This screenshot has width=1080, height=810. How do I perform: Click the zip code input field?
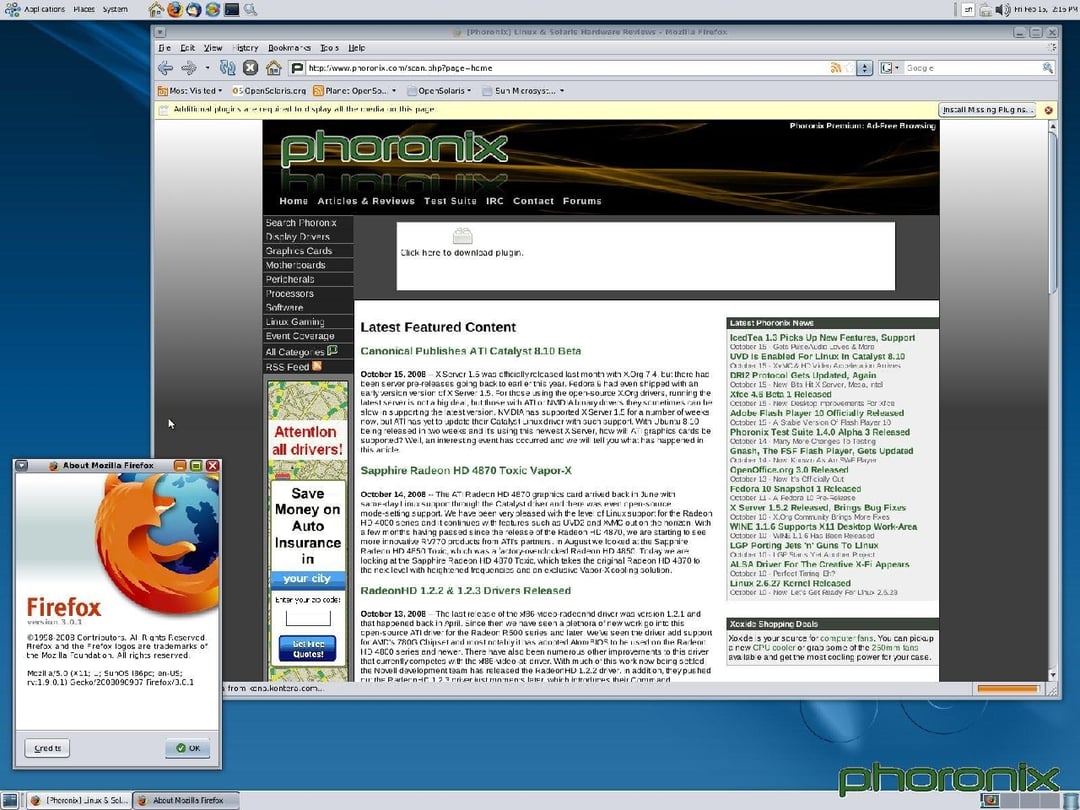[308, 617]
